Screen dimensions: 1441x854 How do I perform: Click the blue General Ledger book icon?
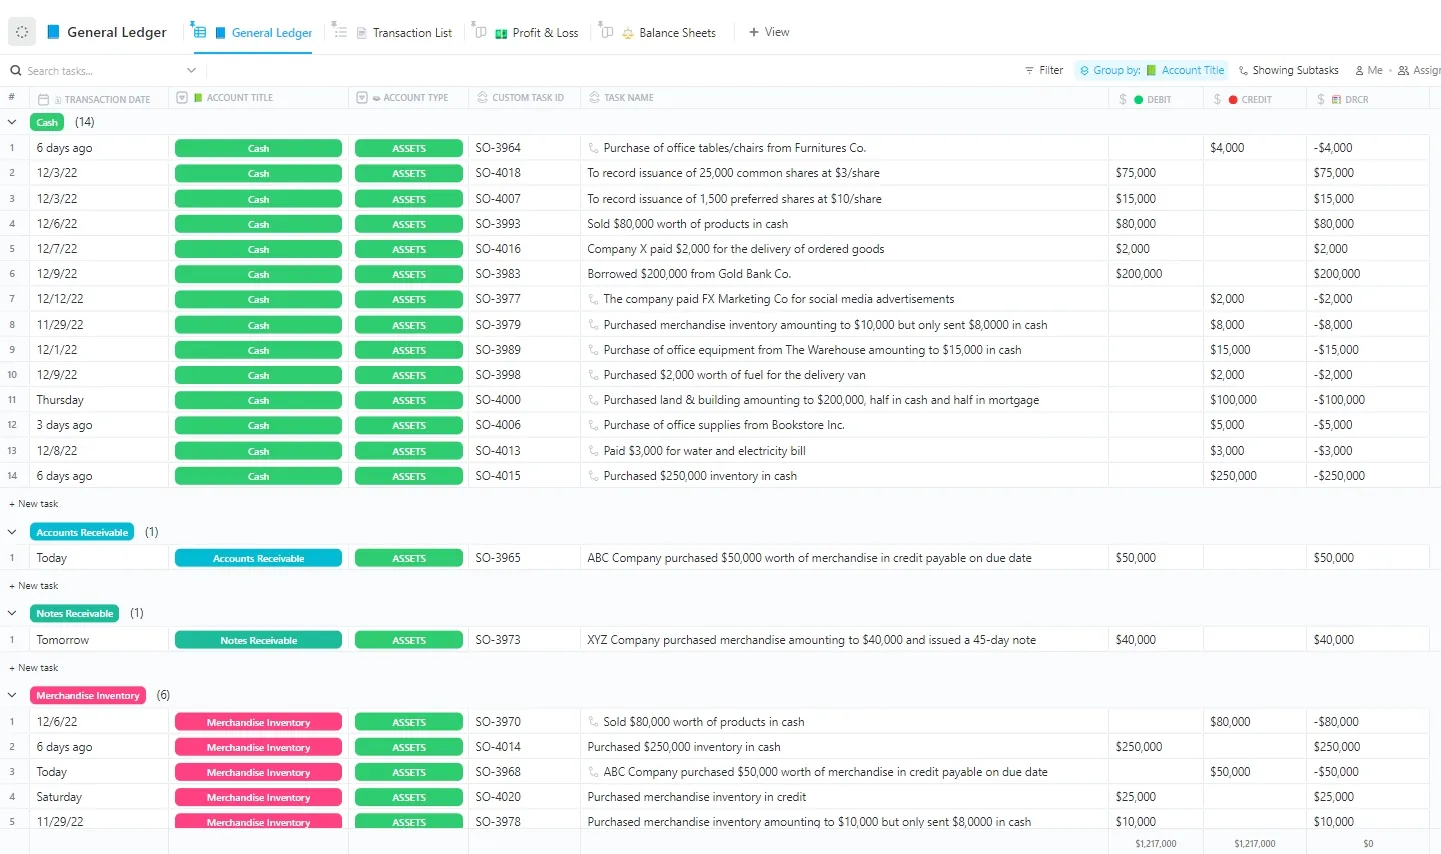tap(54, 32)
